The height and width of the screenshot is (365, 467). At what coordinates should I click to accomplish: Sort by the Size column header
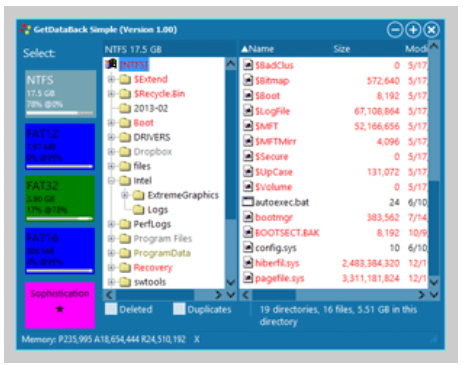tap(342, 49)
